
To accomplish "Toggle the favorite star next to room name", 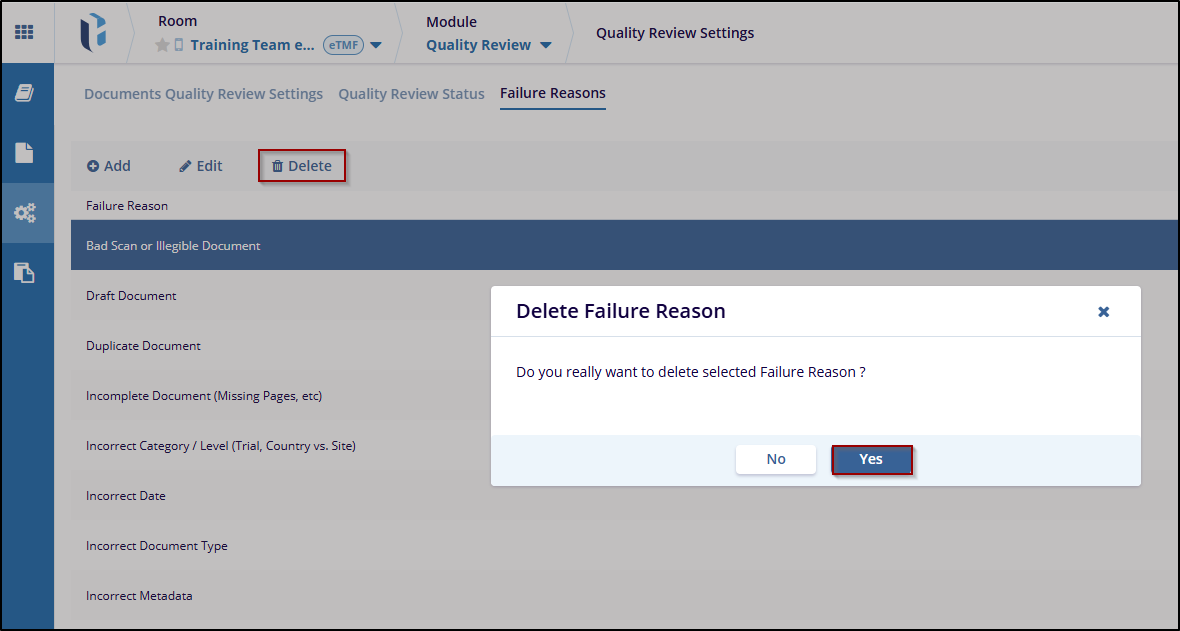I will [x=162, y=45].
